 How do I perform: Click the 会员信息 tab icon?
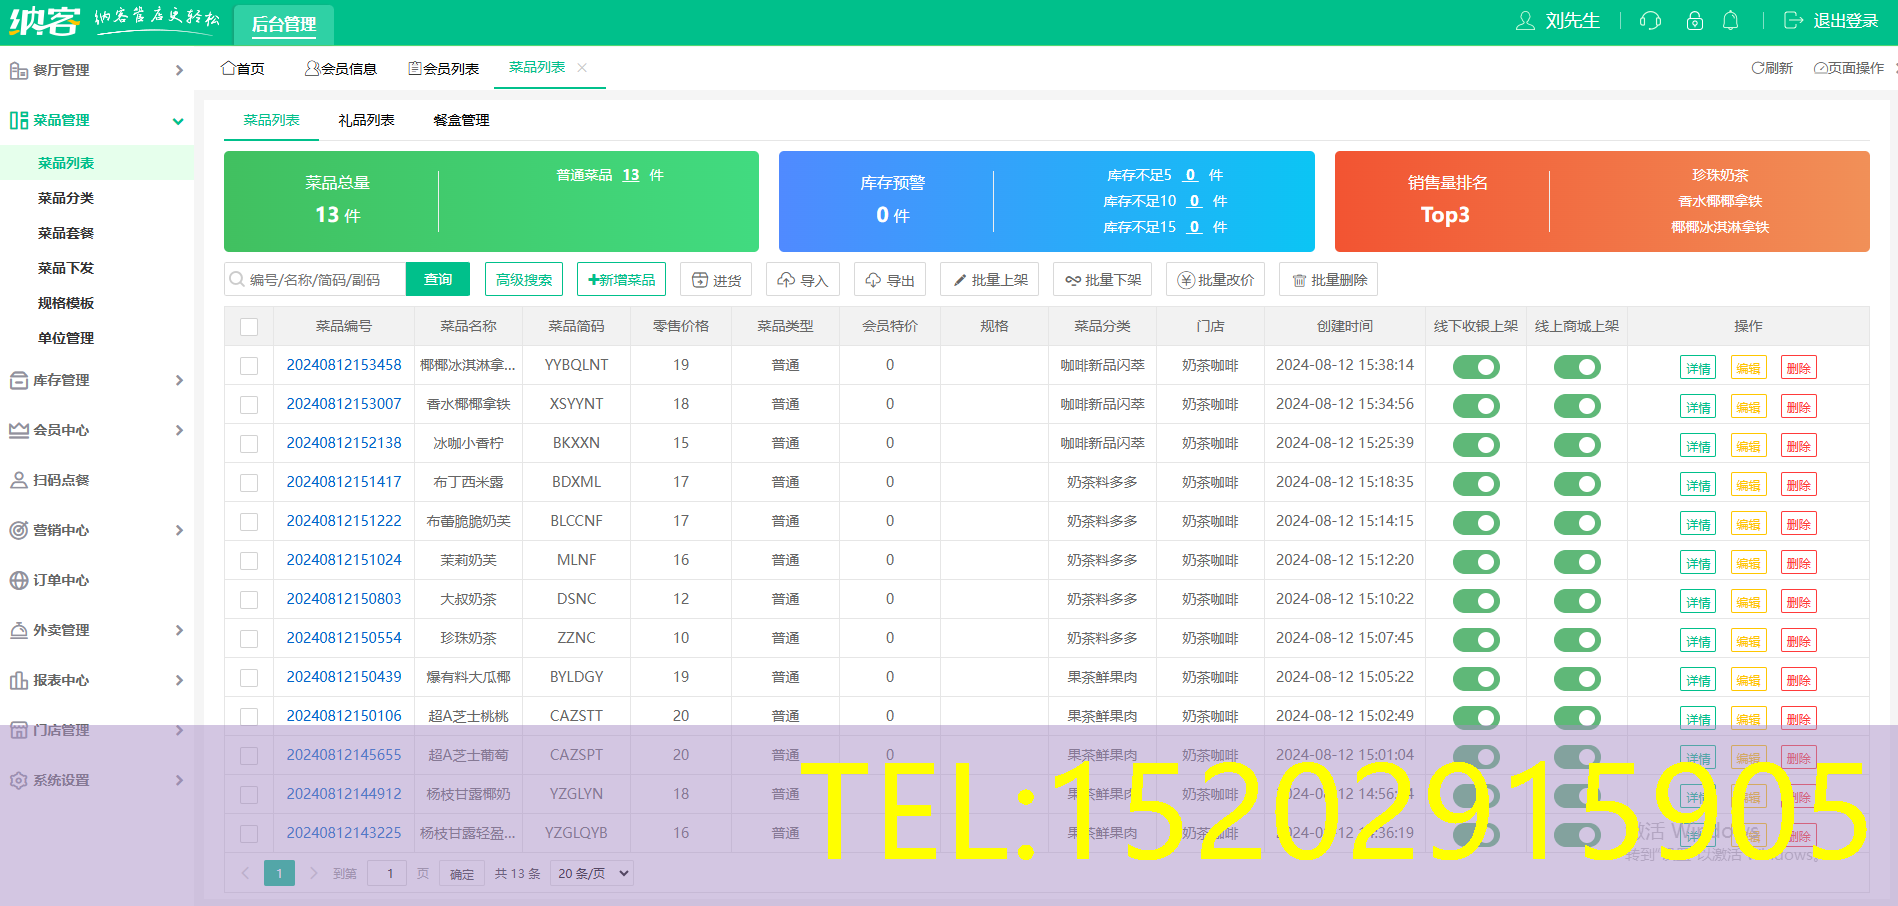tap(312, 68)
